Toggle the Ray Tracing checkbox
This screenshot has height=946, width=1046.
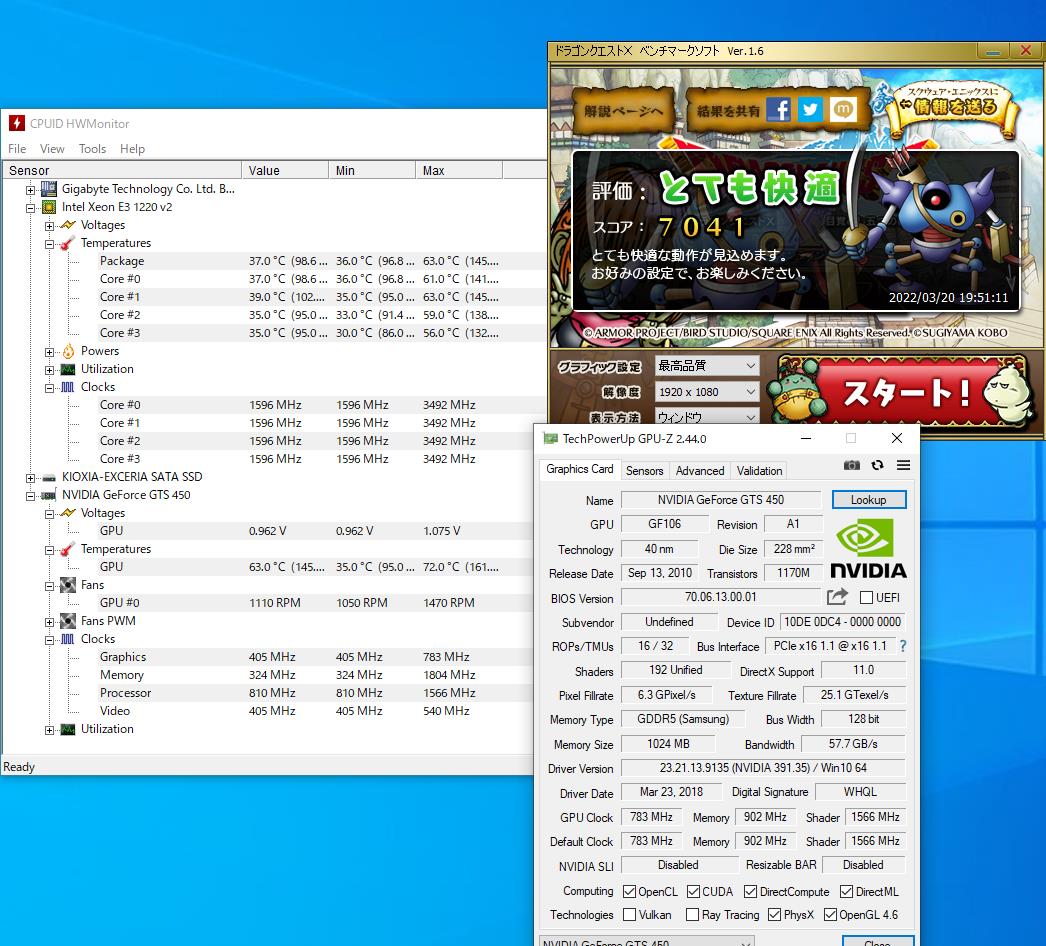pos(692,915)
